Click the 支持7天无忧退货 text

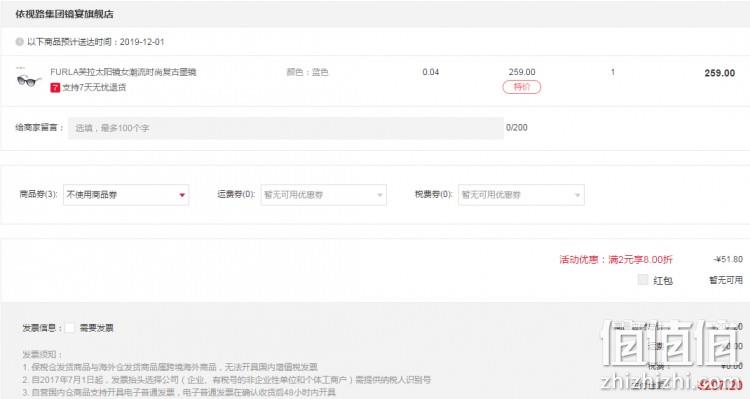tap(94, 88)
